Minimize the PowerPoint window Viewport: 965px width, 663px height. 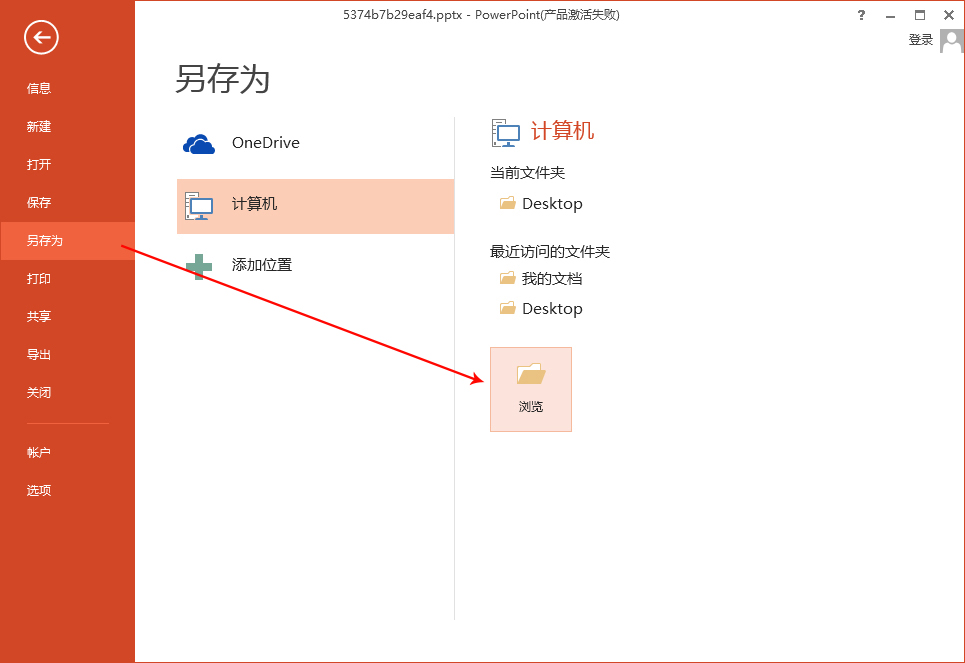[x=890, y=15]
